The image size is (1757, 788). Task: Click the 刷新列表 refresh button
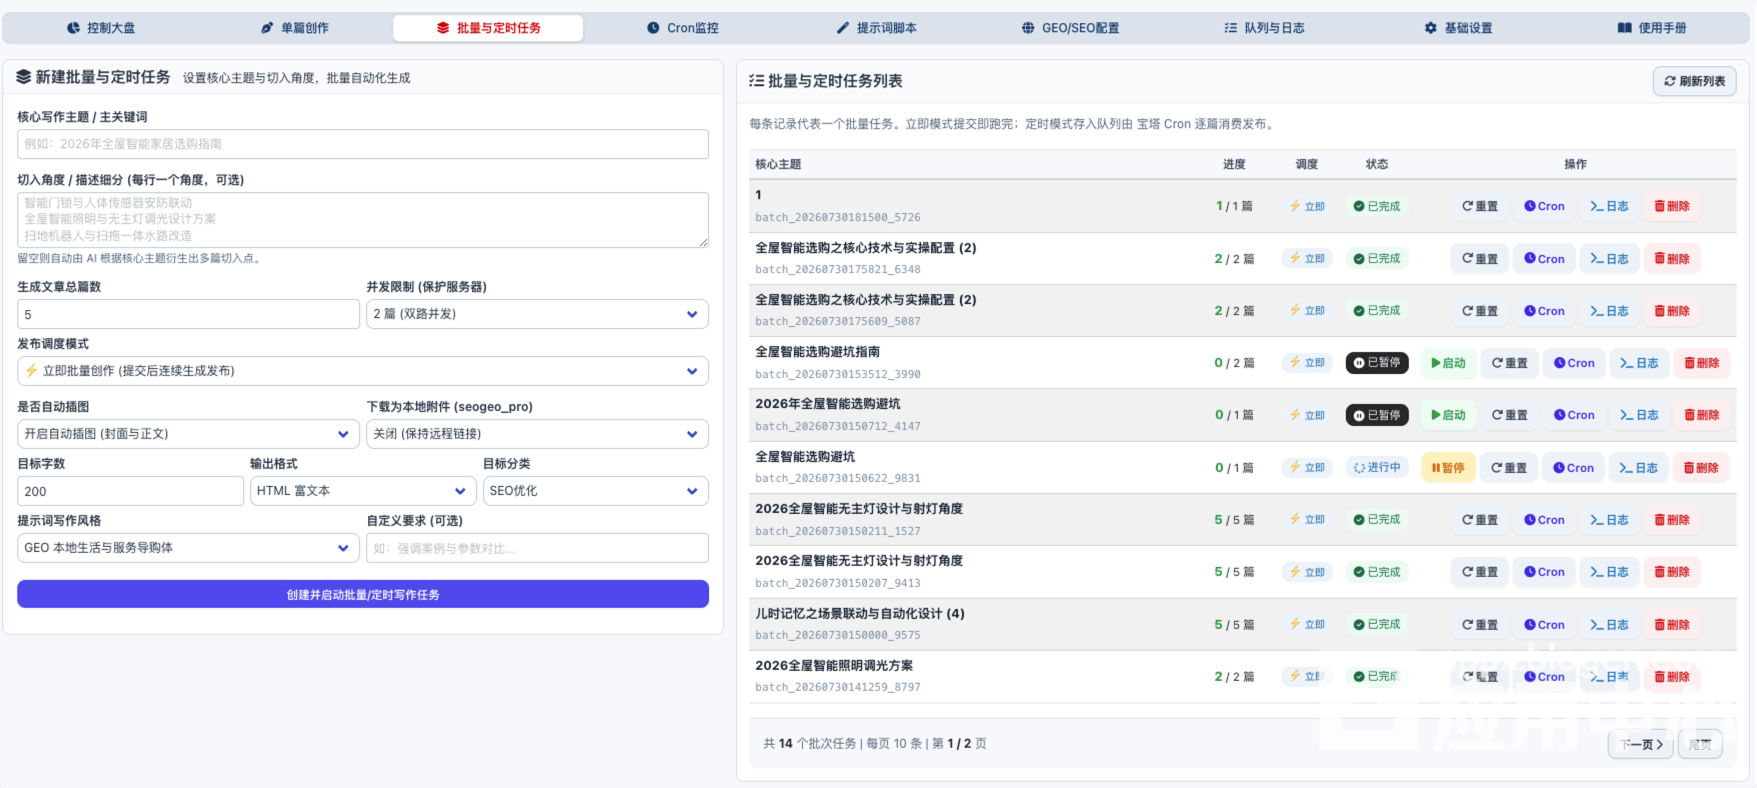[1694, 81]
